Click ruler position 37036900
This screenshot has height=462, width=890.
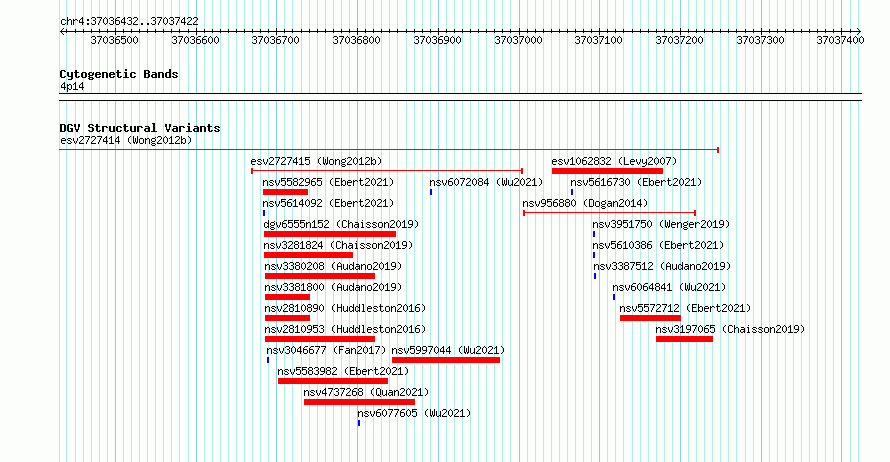tap(437, 40)
